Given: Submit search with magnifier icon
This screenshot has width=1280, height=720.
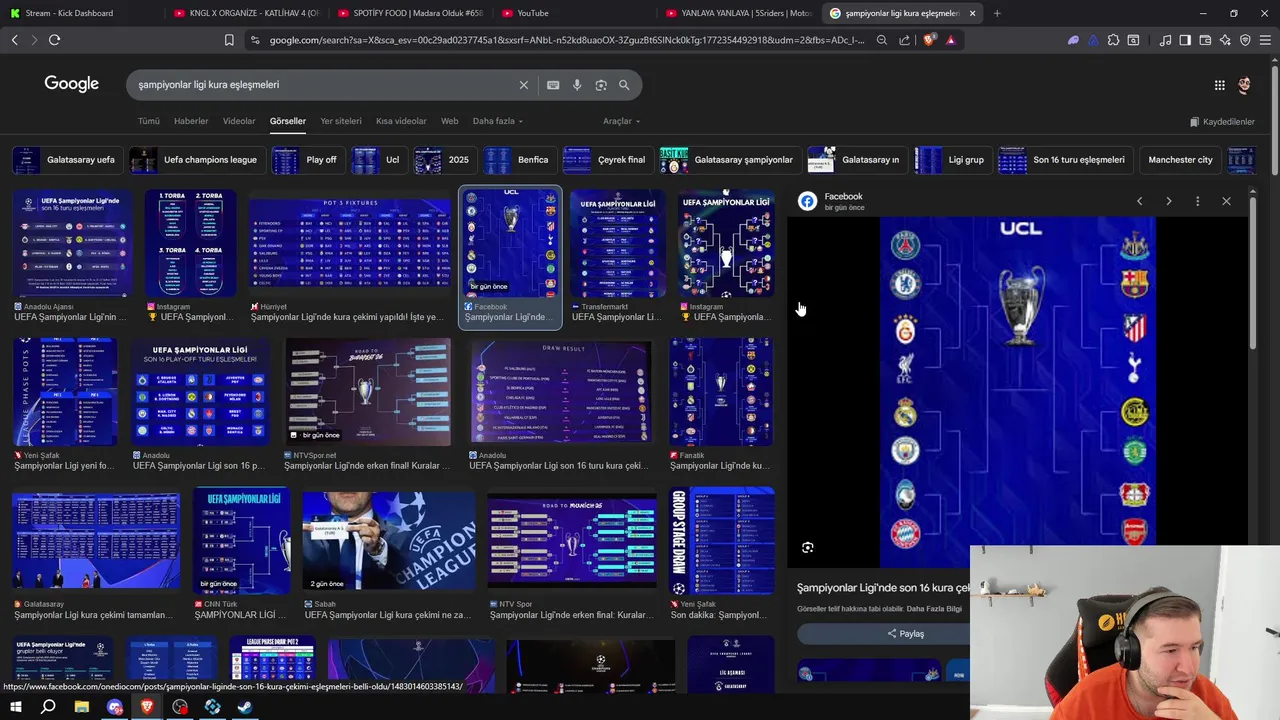Looking at the screenshot, I should click(624, 85).
